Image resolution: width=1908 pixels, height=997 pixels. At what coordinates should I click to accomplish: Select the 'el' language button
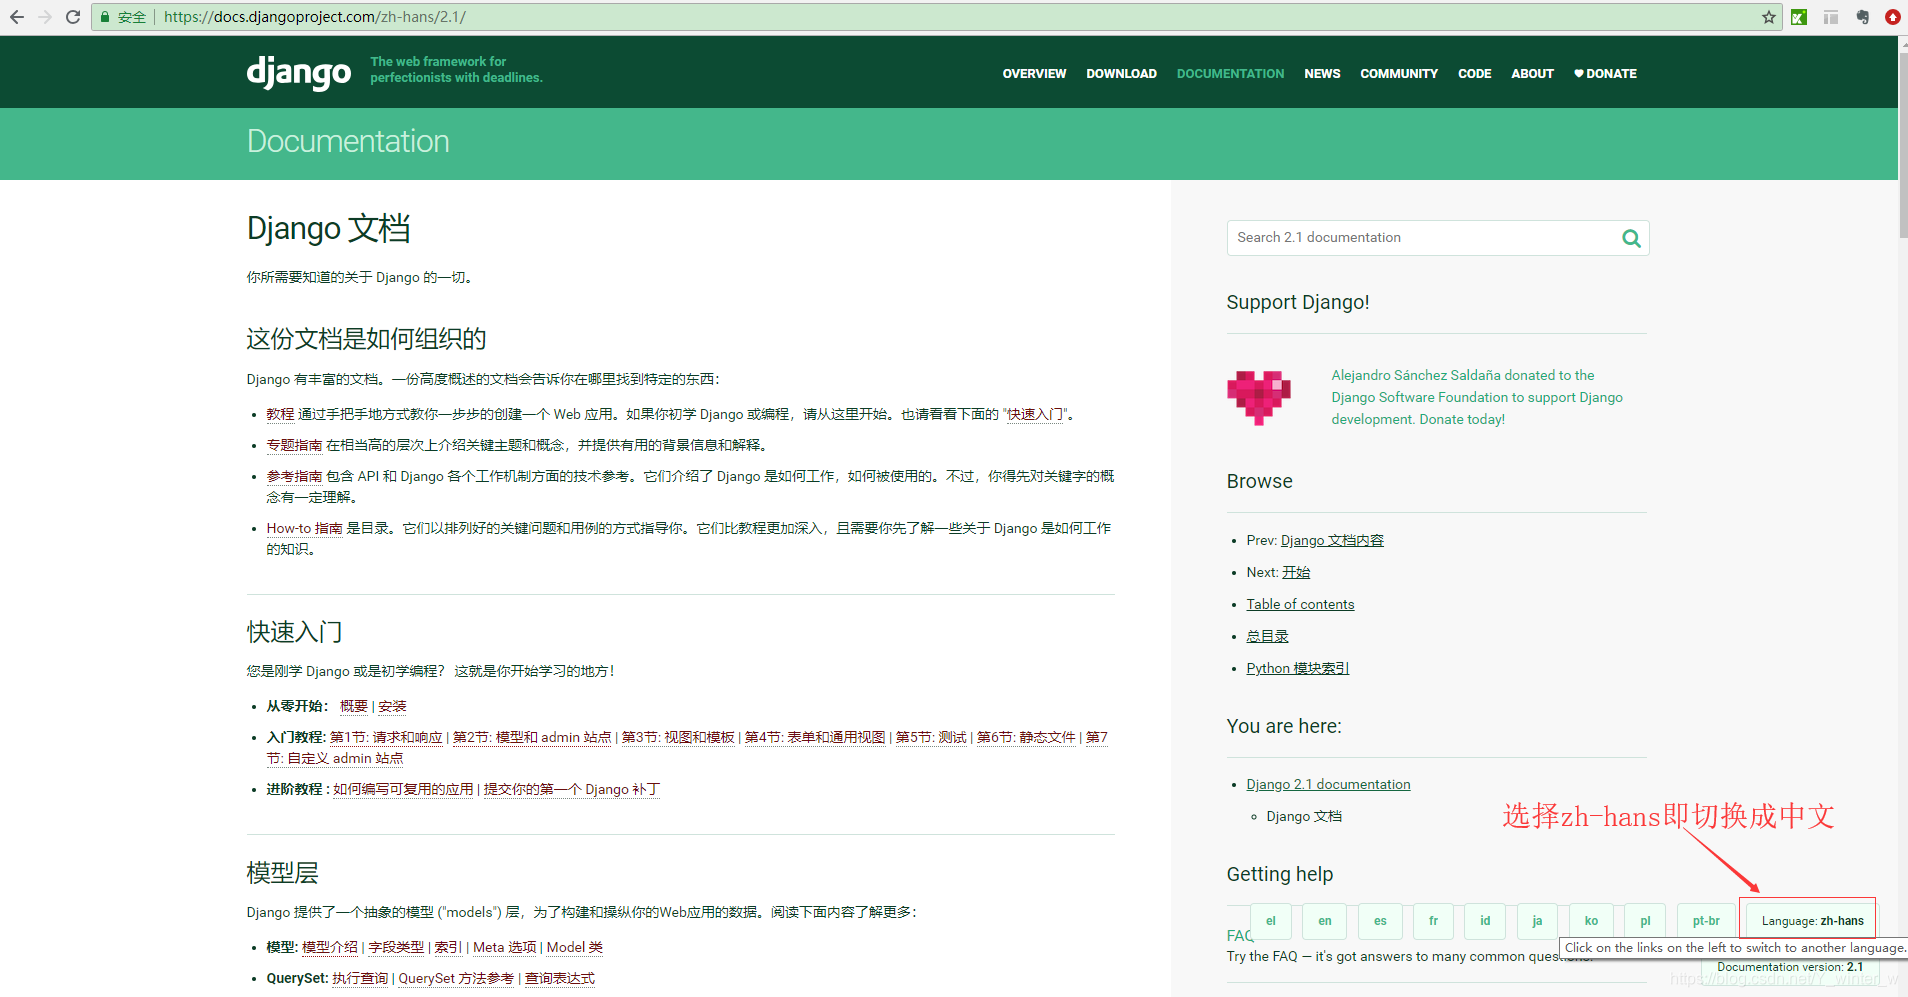coord(1271,921)
